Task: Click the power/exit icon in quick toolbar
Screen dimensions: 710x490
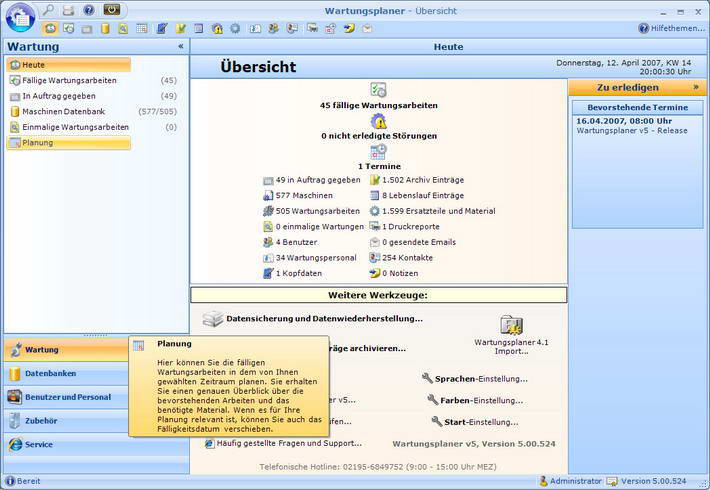Action: 111,10
